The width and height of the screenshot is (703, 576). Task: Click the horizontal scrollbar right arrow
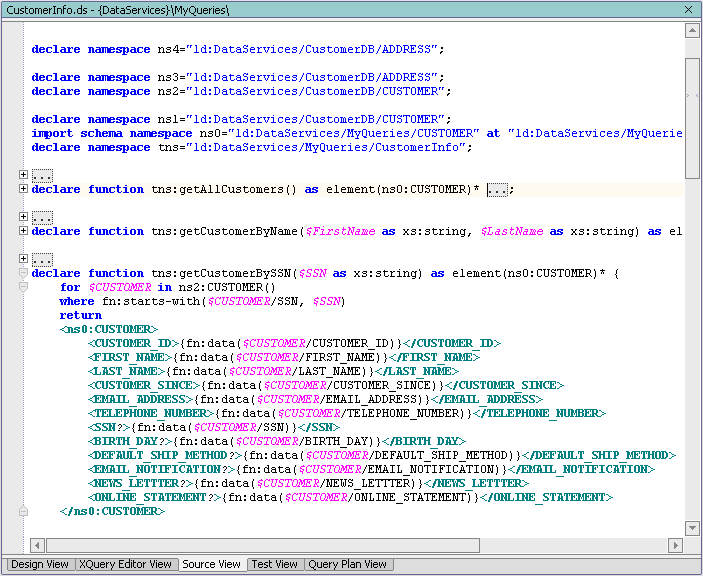(675, 546)
